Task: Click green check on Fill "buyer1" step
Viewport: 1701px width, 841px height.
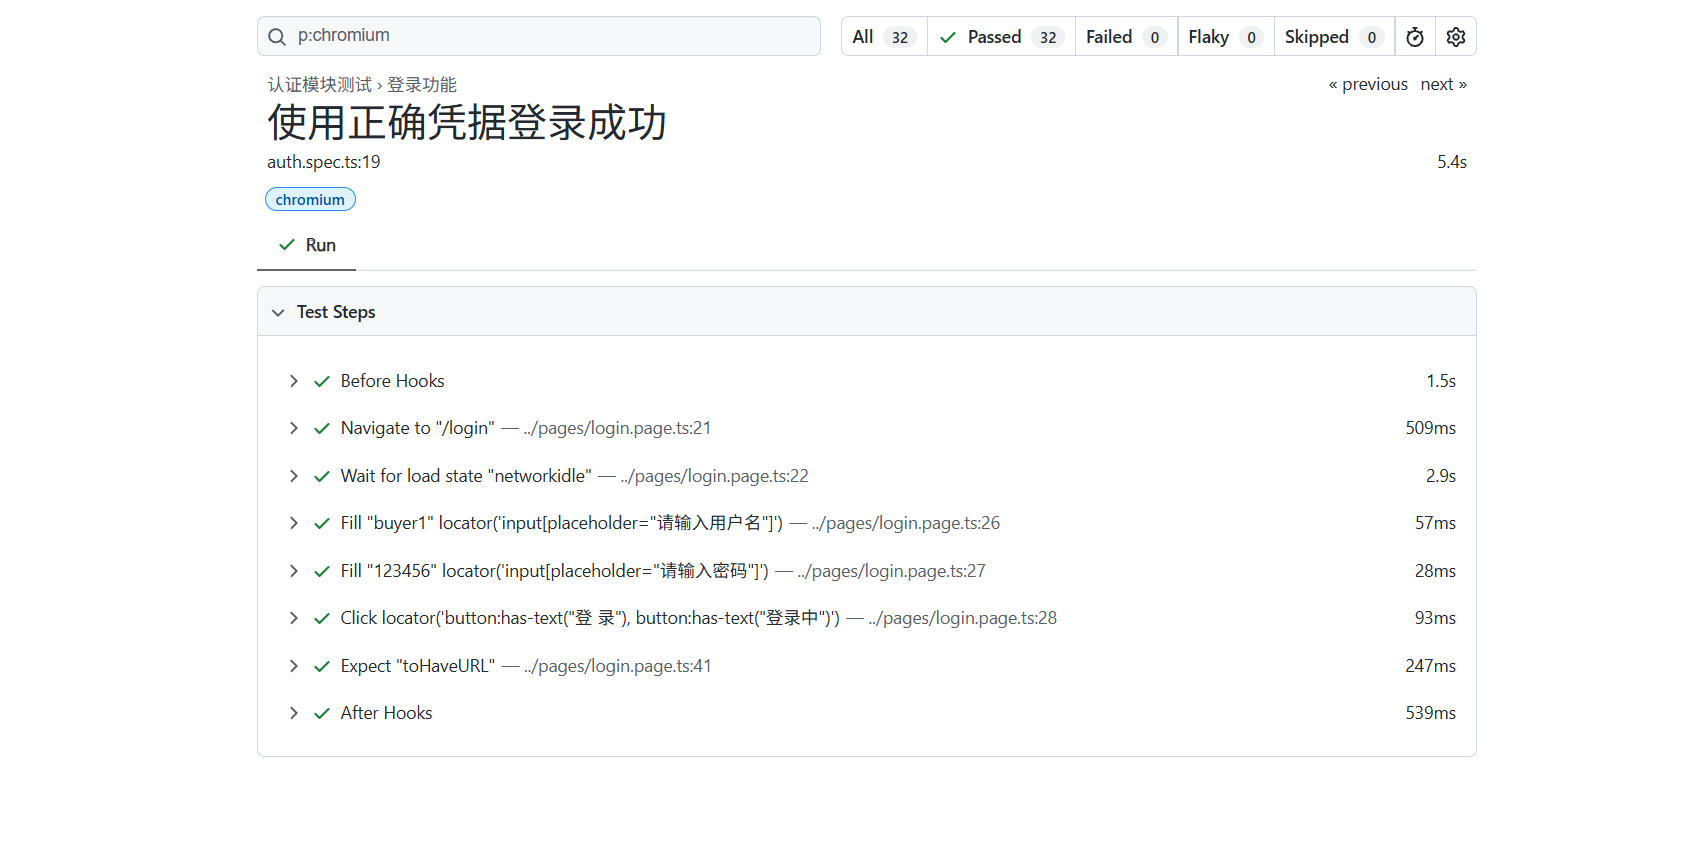Action: click(x=322, y=523)
